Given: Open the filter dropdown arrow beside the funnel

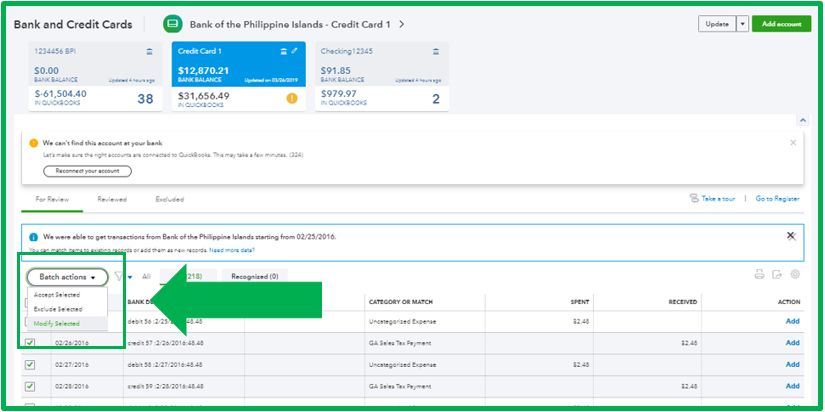Looking at the screenshot, I should click(x=129, y=277).
